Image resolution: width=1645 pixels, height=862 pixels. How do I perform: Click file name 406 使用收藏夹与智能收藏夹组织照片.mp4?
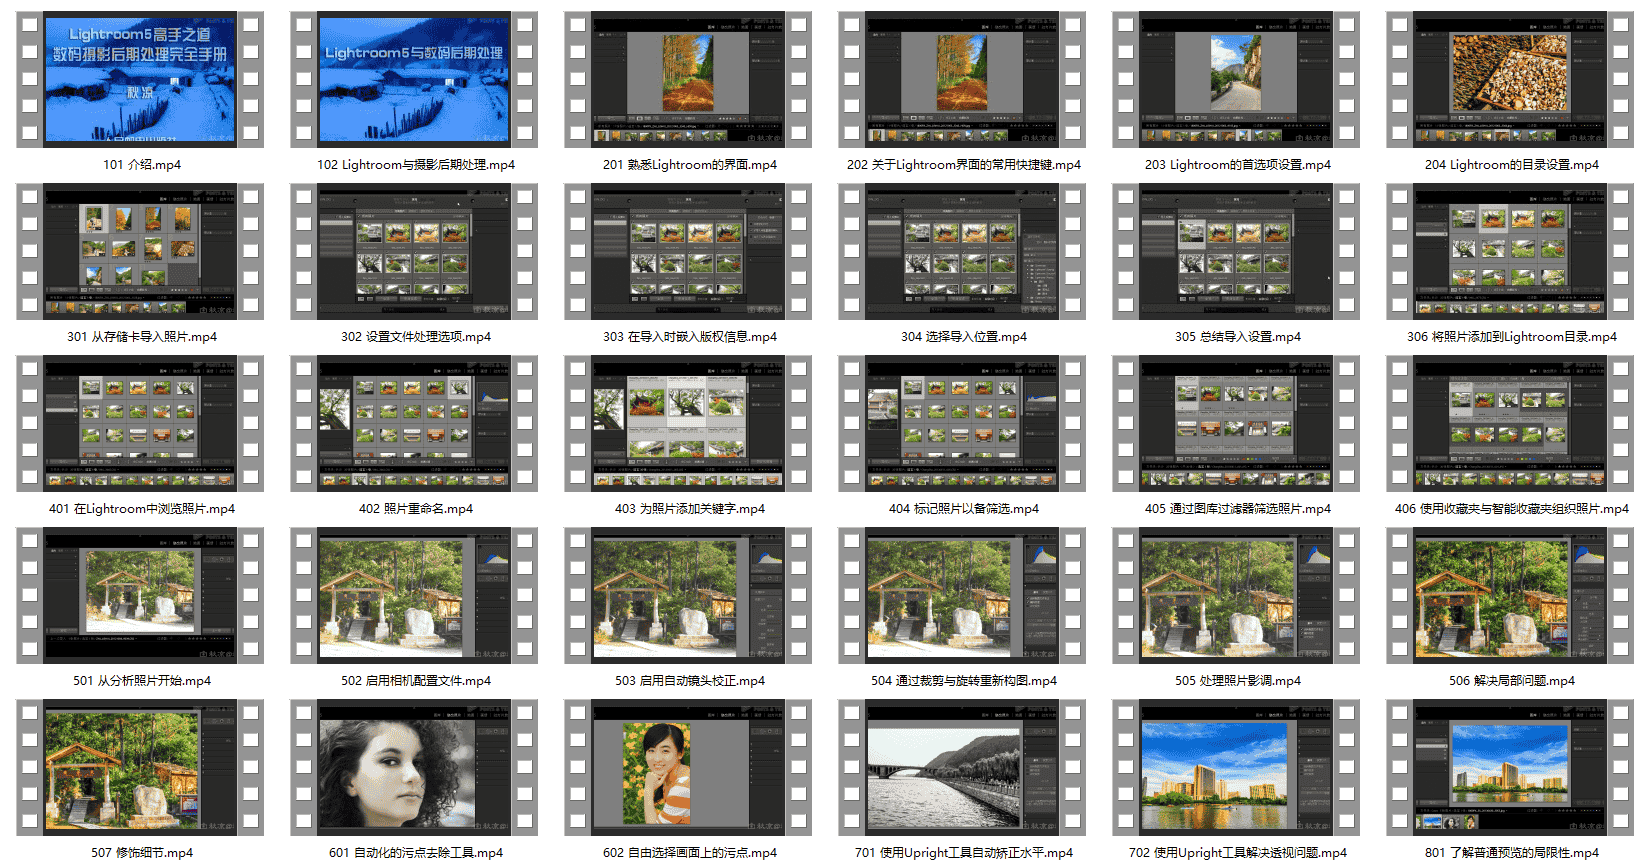[x=1511, y=509]
